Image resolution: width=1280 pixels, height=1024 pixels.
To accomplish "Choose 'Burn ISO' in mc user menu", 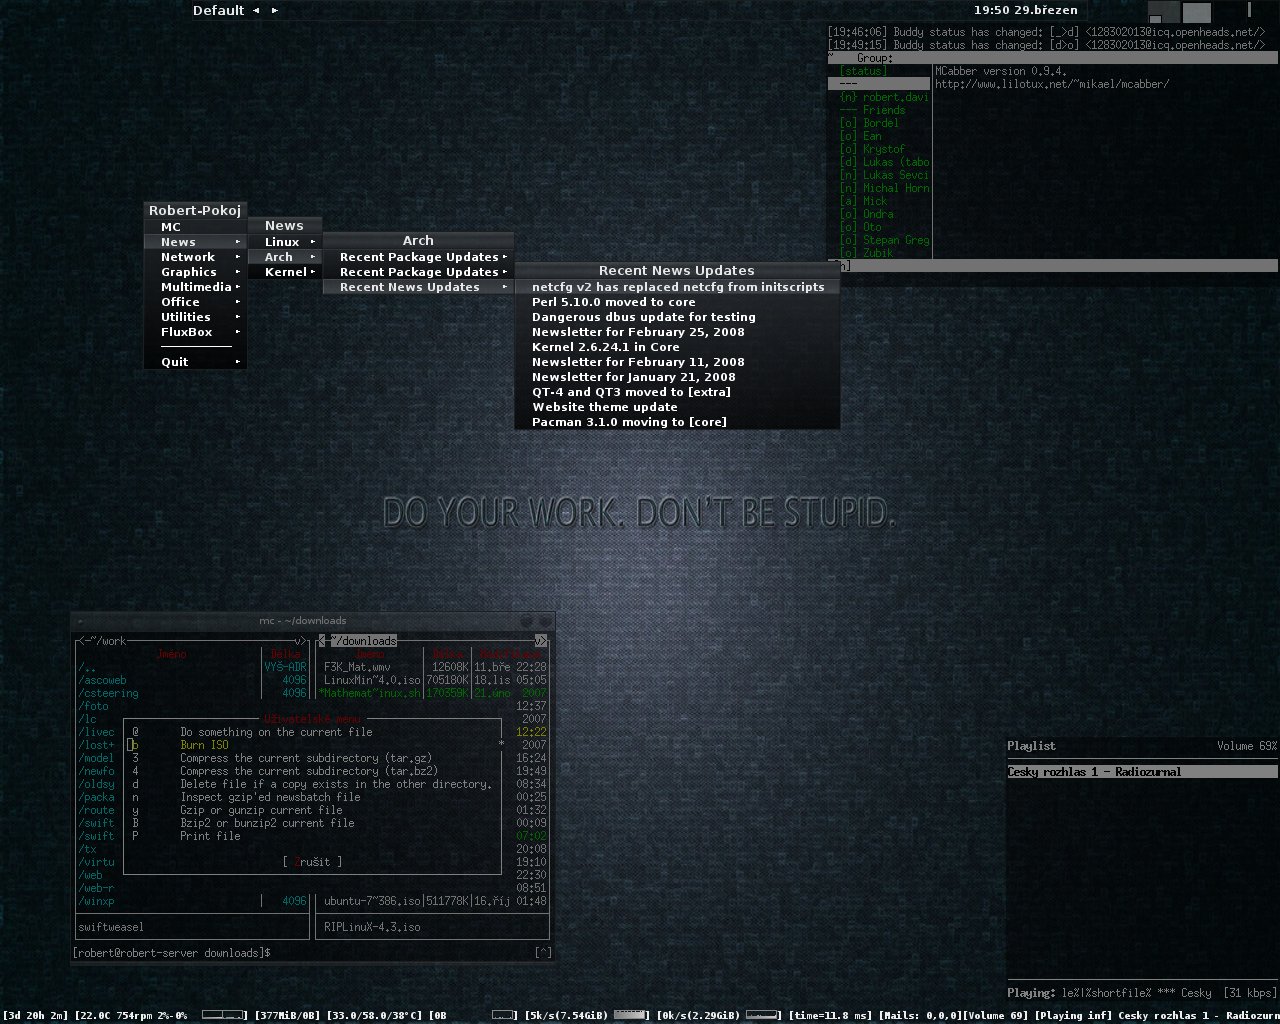I will (x=204, y=745).
